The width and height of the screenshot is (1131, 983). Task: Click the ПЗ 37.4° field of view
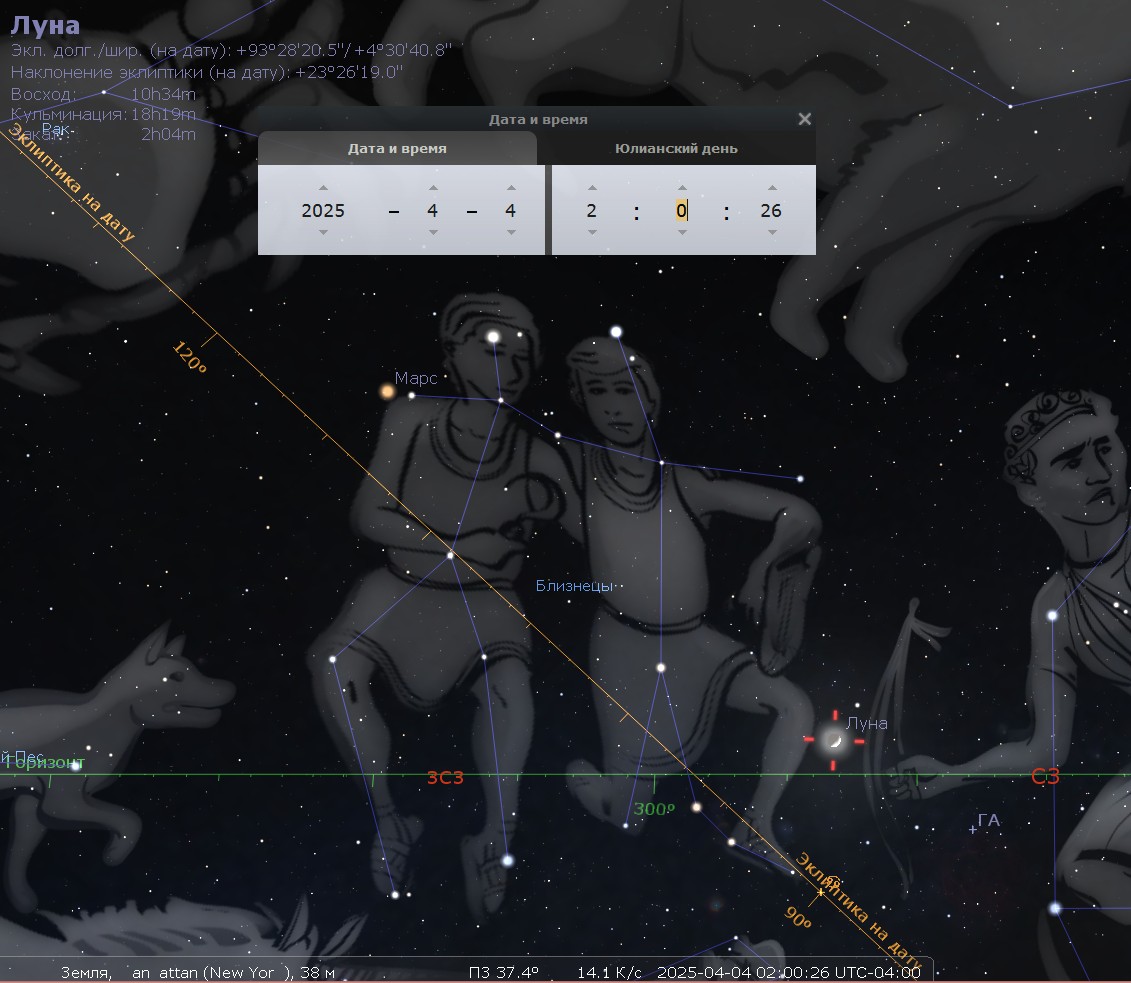503,972
